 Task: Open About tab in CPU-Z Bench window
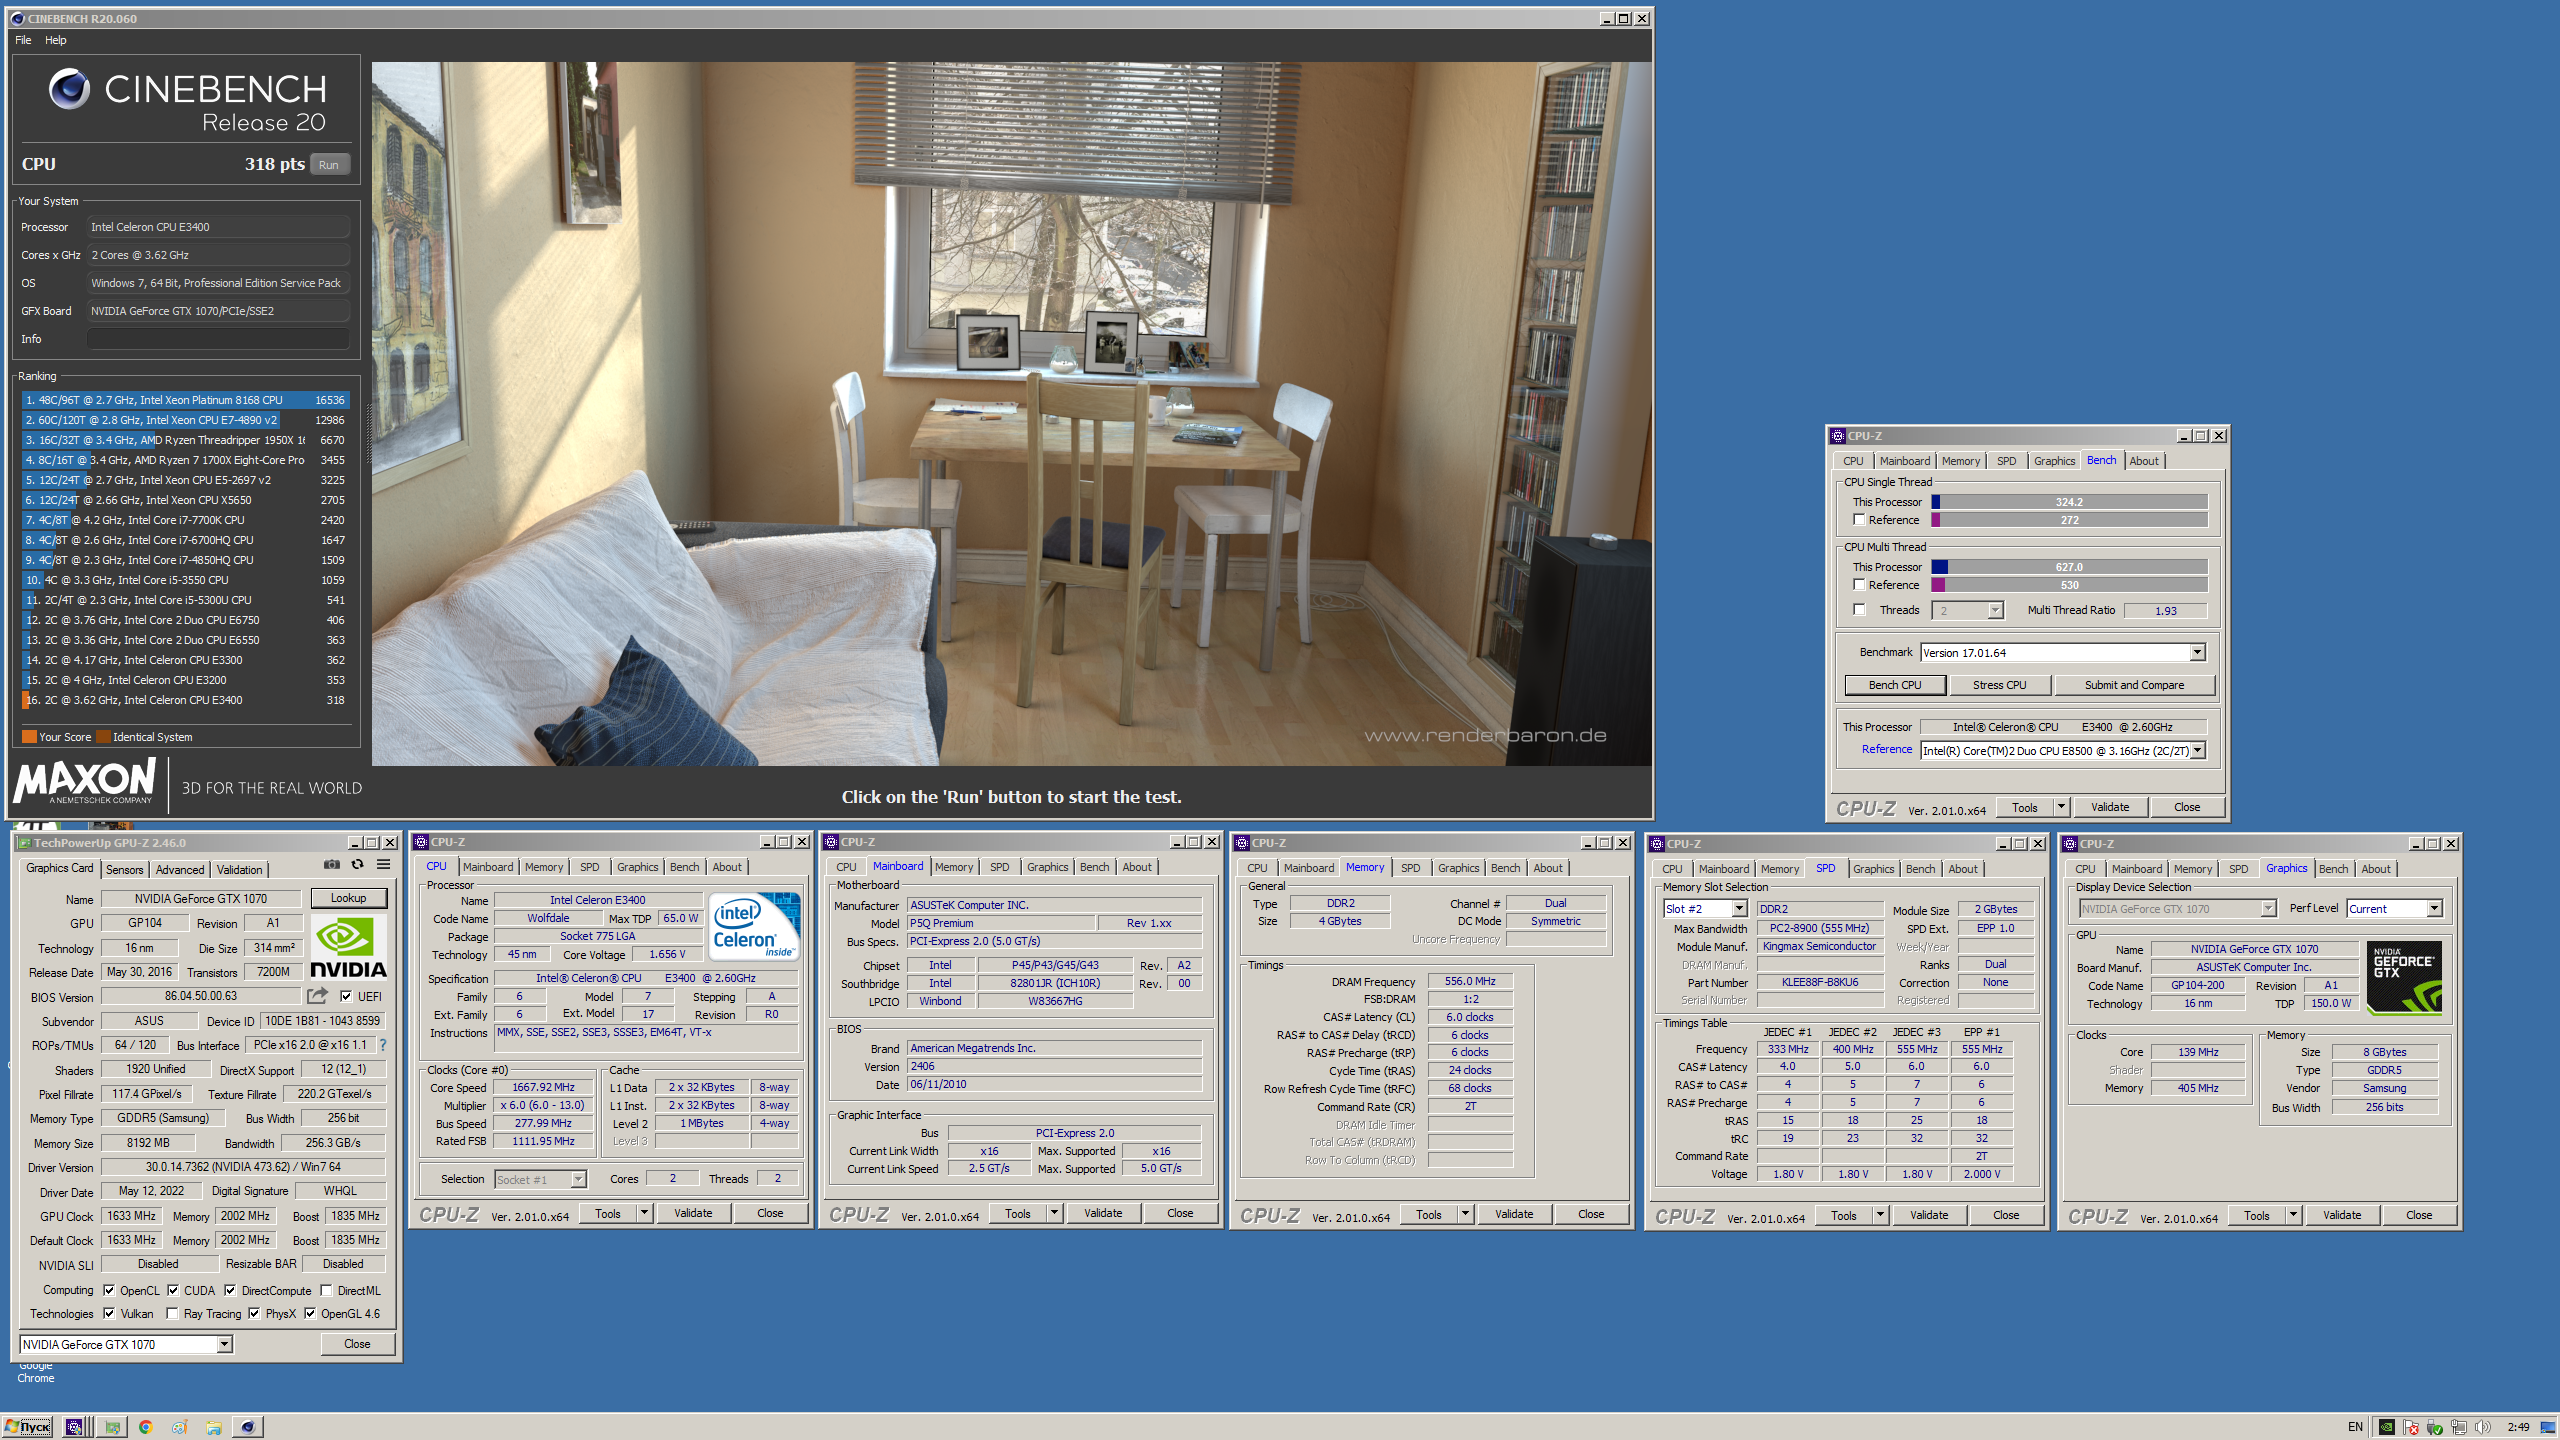coord(2143,461)
